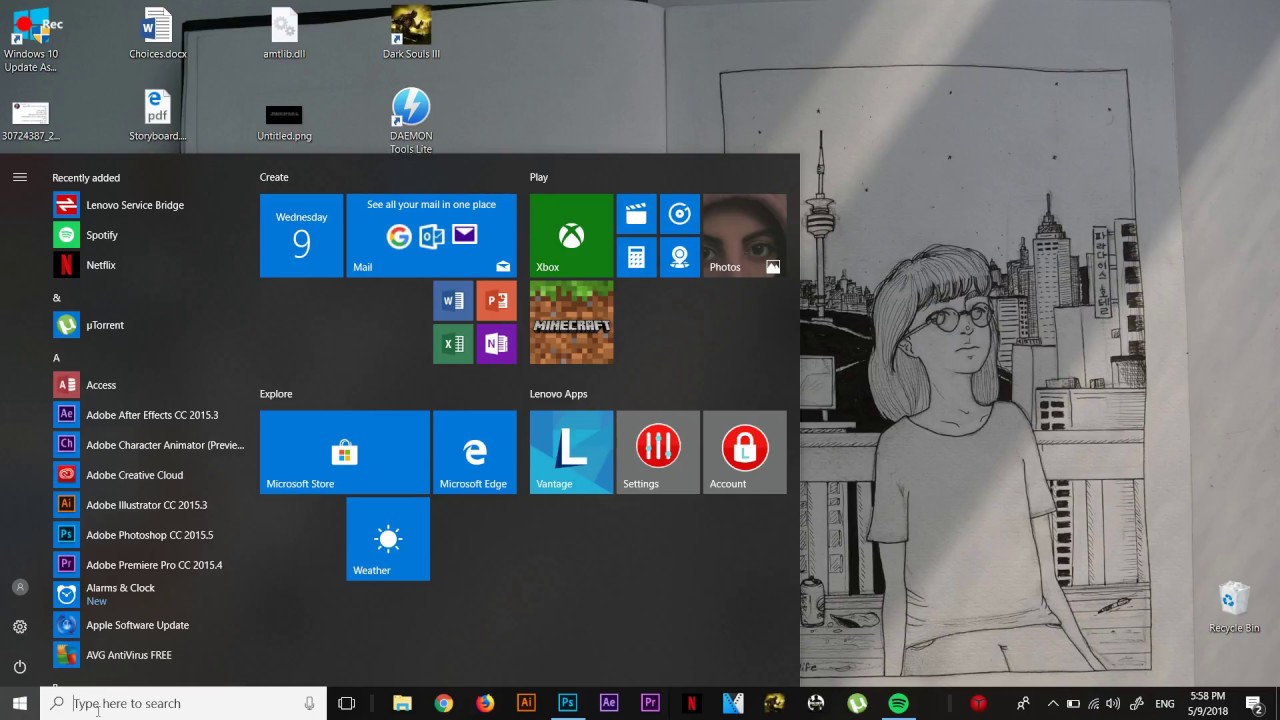Jump to app letters via the A header

pyautogui.click(x=56, y=358)
